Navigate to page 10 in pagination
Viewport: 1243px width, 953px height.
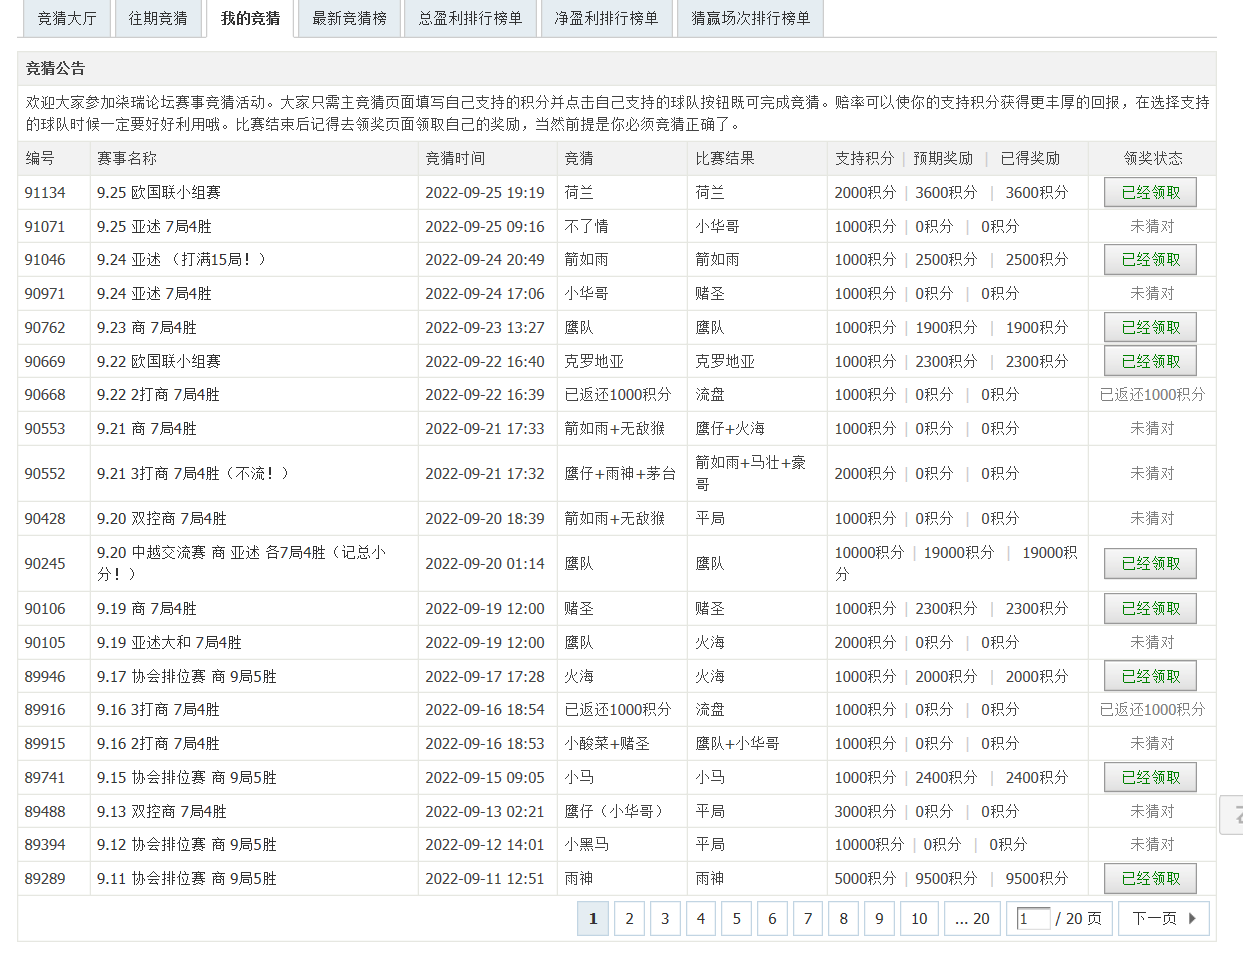tap(919, 919)
